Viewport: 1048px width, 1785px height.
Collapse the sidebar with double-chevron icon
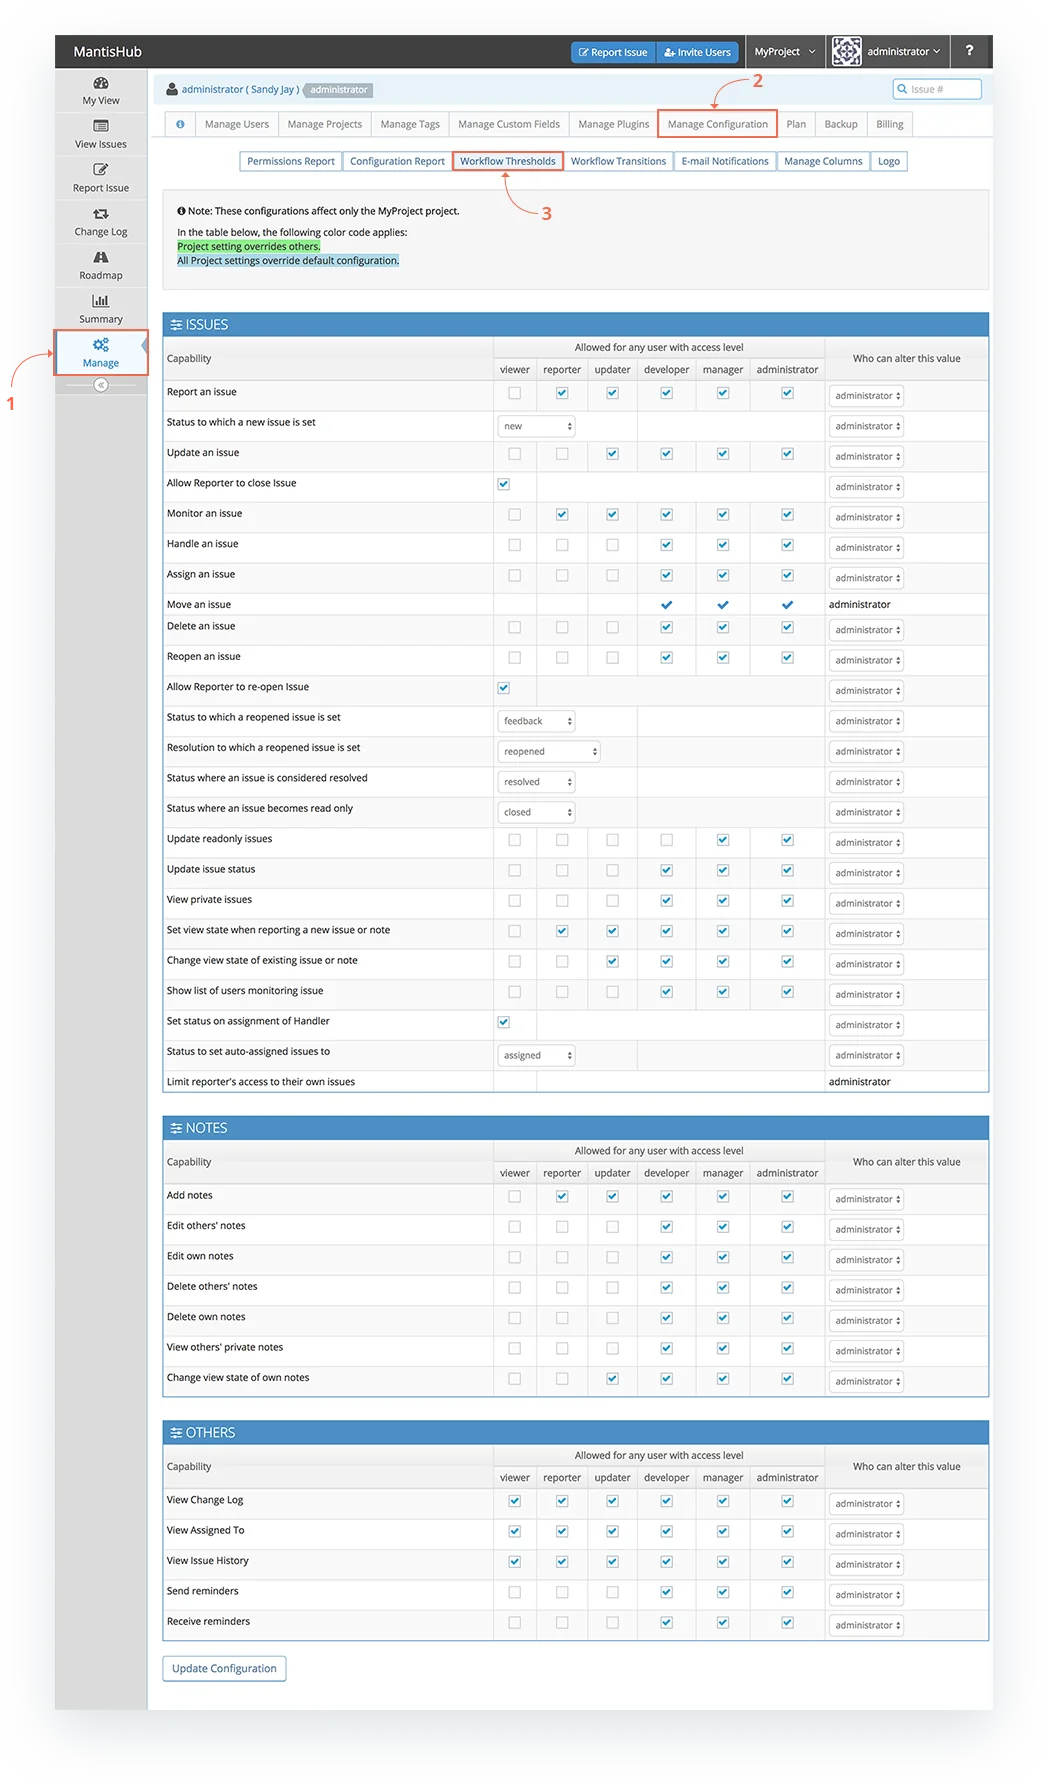(x=100, y=385)
